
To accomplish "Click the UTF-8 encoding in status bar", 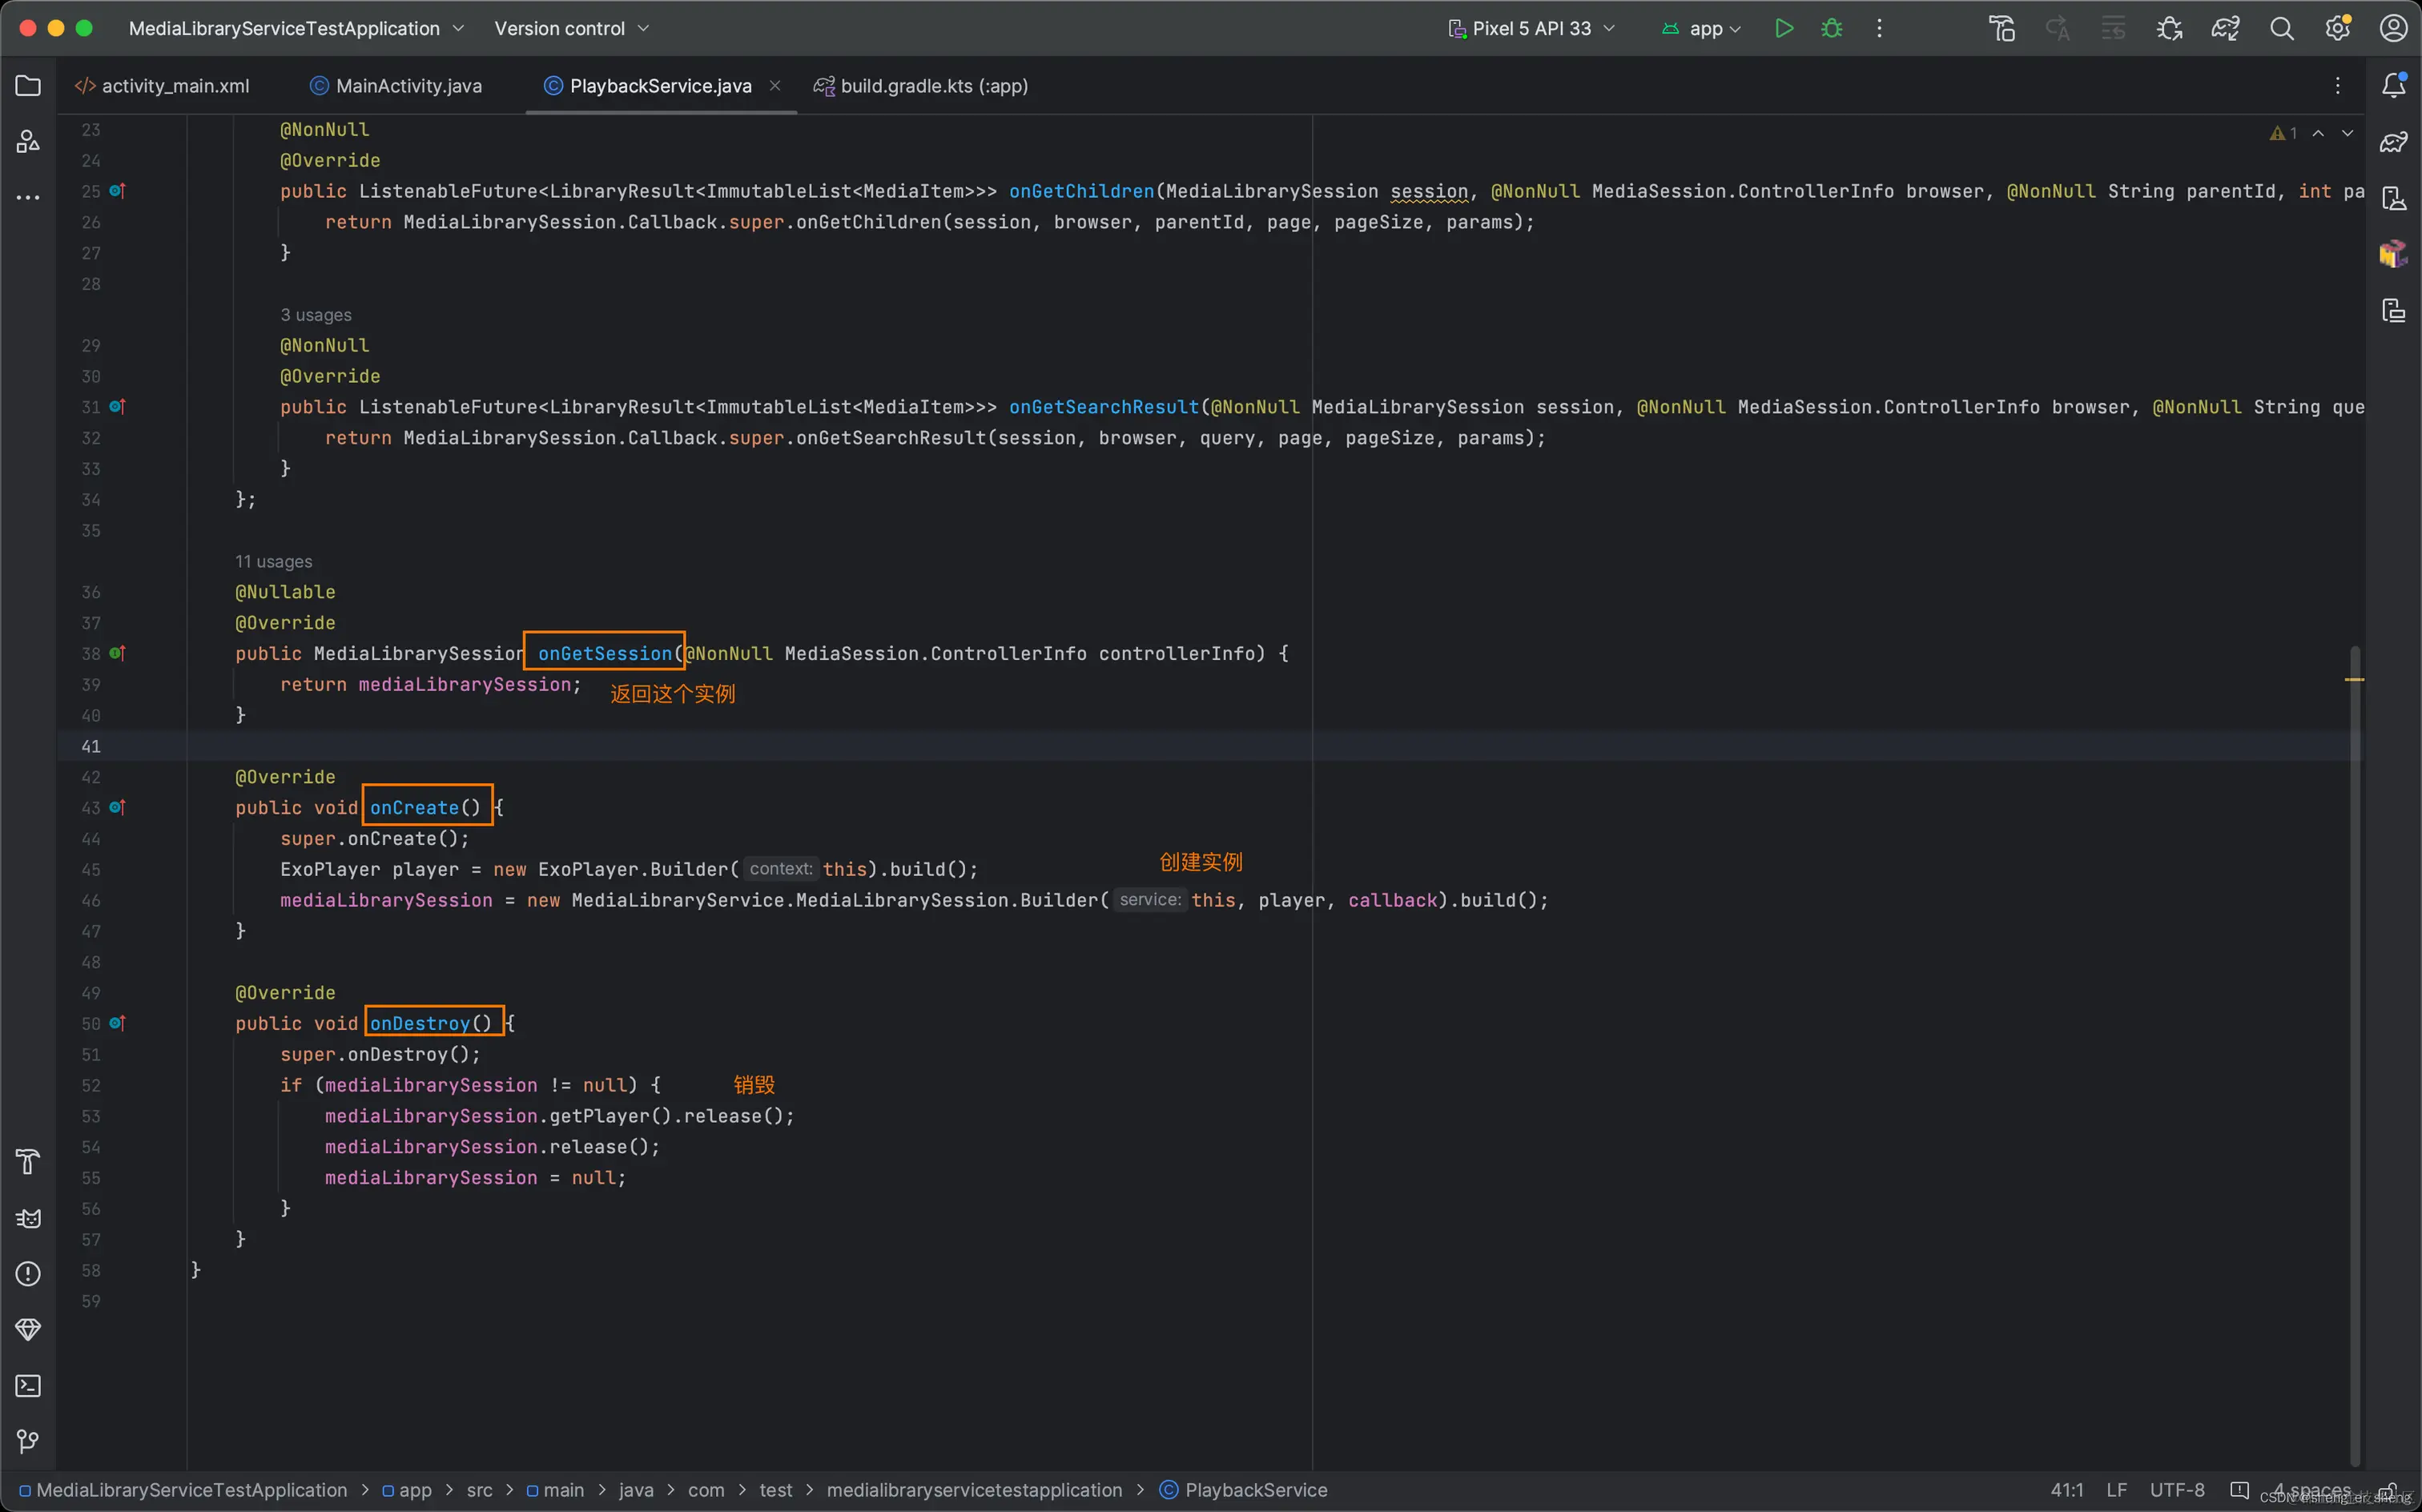I will [2176, 1490].
